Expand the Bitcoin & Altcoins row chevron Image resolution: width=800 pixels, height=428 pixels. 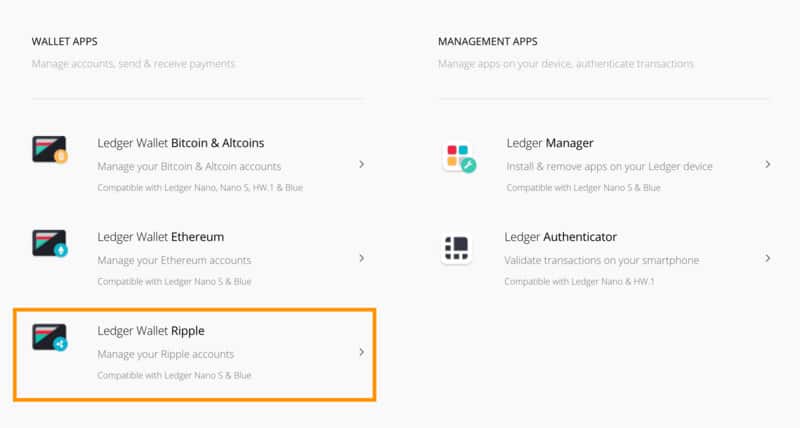pos(361,164)
